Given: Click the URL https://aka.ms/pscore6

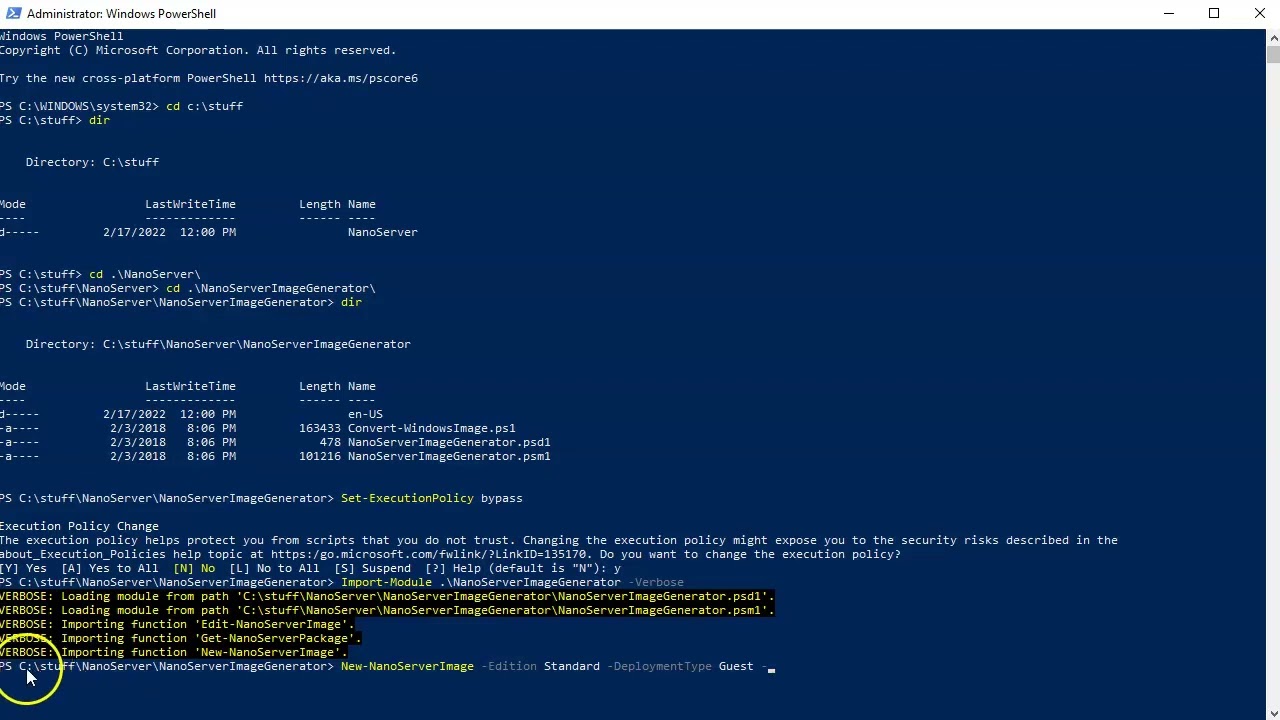Looking at the screenshot, I should (x=341, y=78).
